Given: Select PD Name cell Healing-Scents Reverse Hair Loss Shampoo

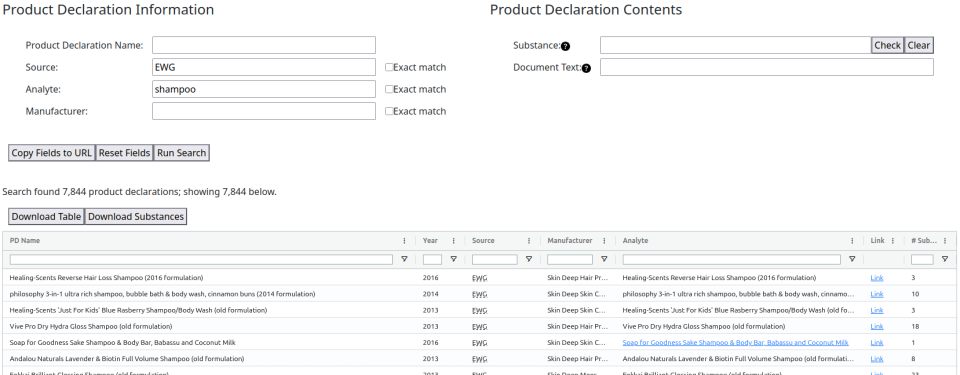Looking at the screenshot, I should click(106, 278).
